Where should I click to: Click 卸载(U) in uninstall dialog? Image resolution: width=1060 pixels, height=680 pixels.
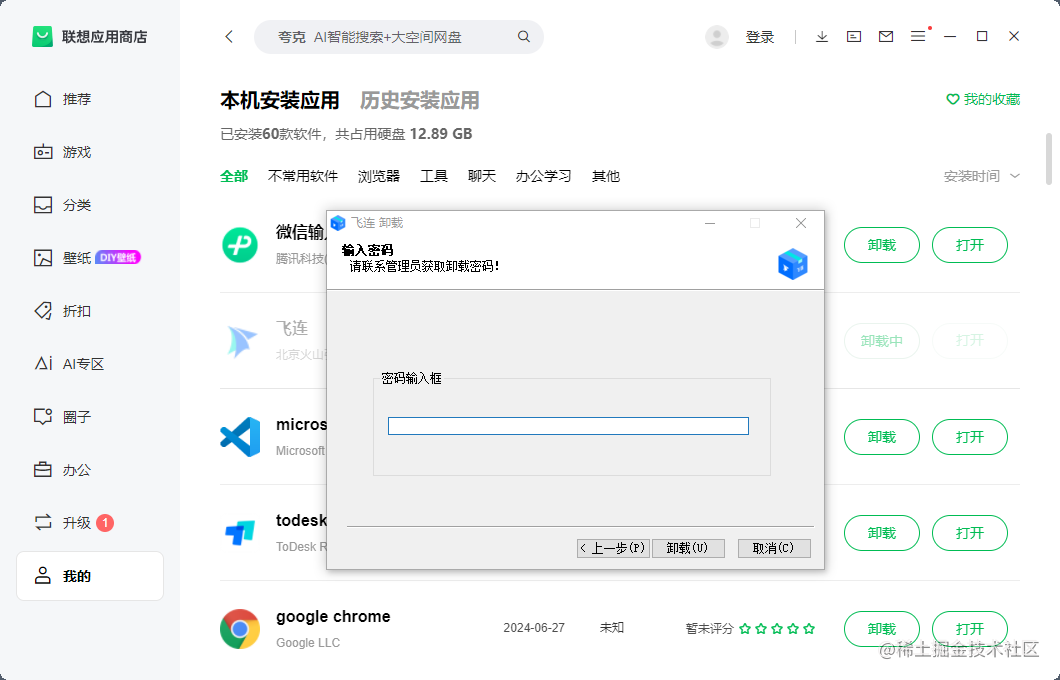tap(688, 548)
